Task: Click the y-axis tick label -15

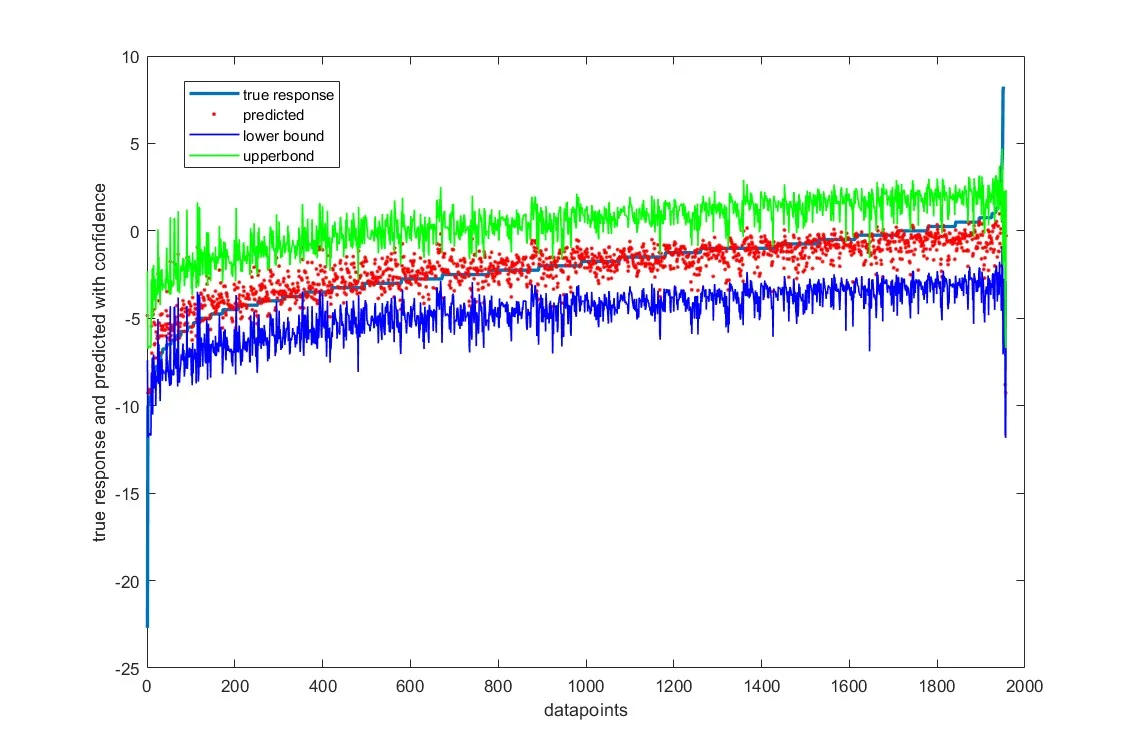Action: 127,494
